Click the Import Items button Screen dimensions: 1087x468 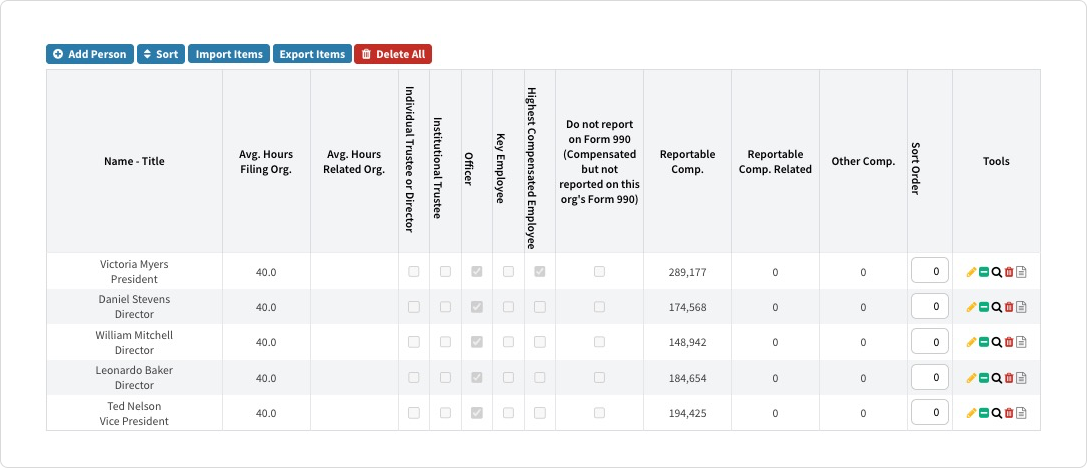point(229,54)
